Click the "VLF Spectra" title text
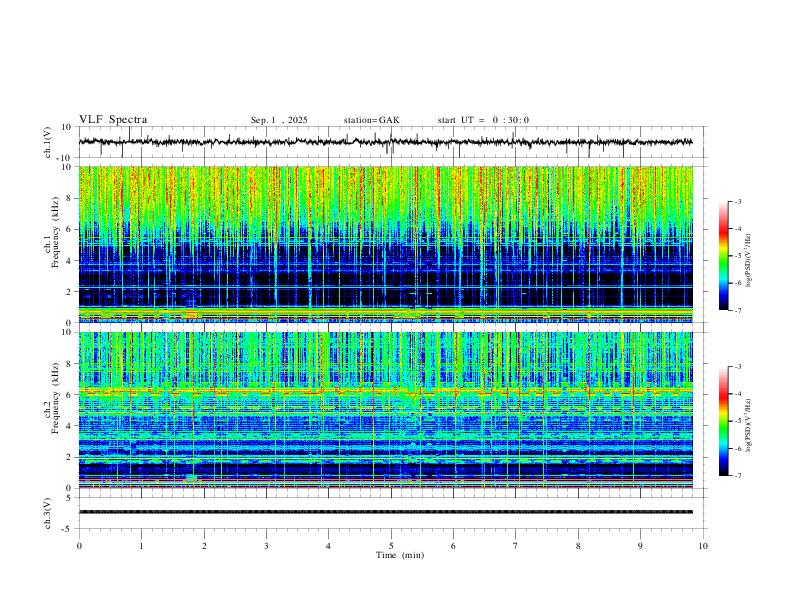The height and width of the screenshot is (612, 792). click(x=113, y=120)
